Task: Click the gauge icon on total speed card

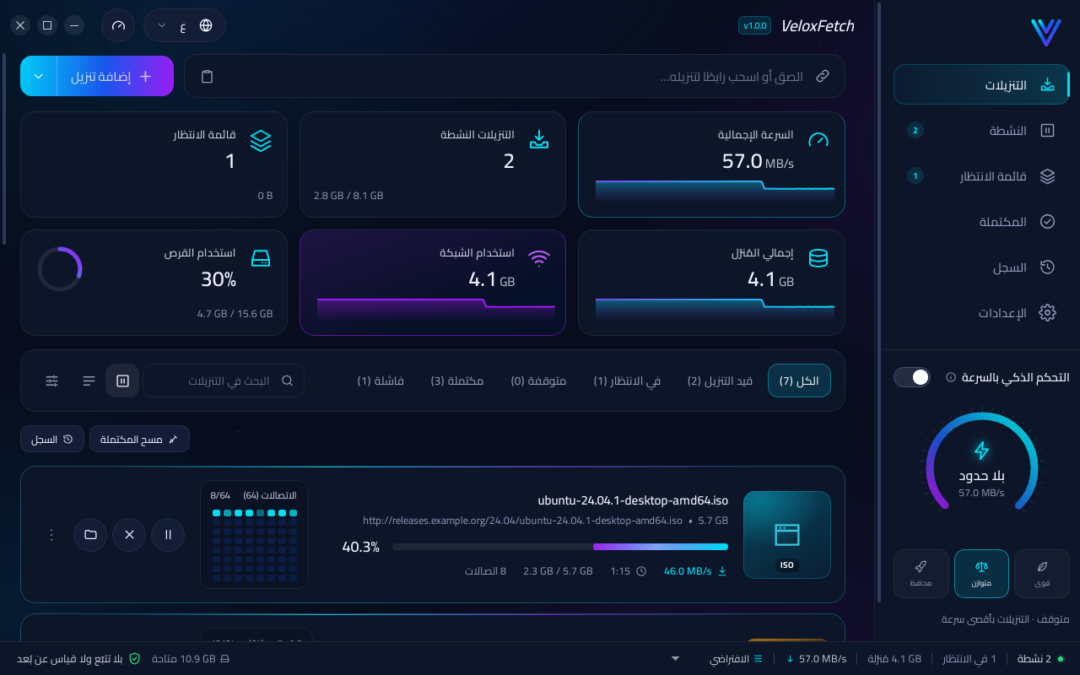Action: (818, 140)
